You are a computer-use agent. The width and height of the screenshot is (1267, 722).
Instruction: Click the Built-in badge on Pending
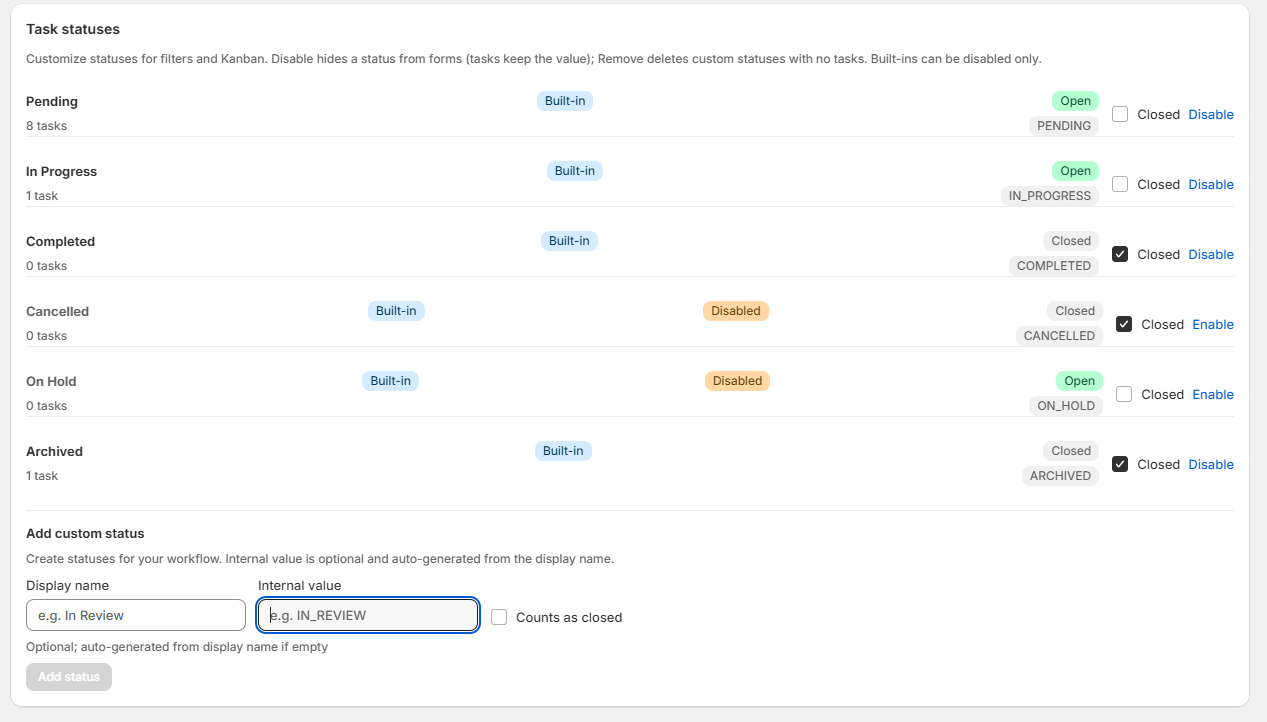564,101
